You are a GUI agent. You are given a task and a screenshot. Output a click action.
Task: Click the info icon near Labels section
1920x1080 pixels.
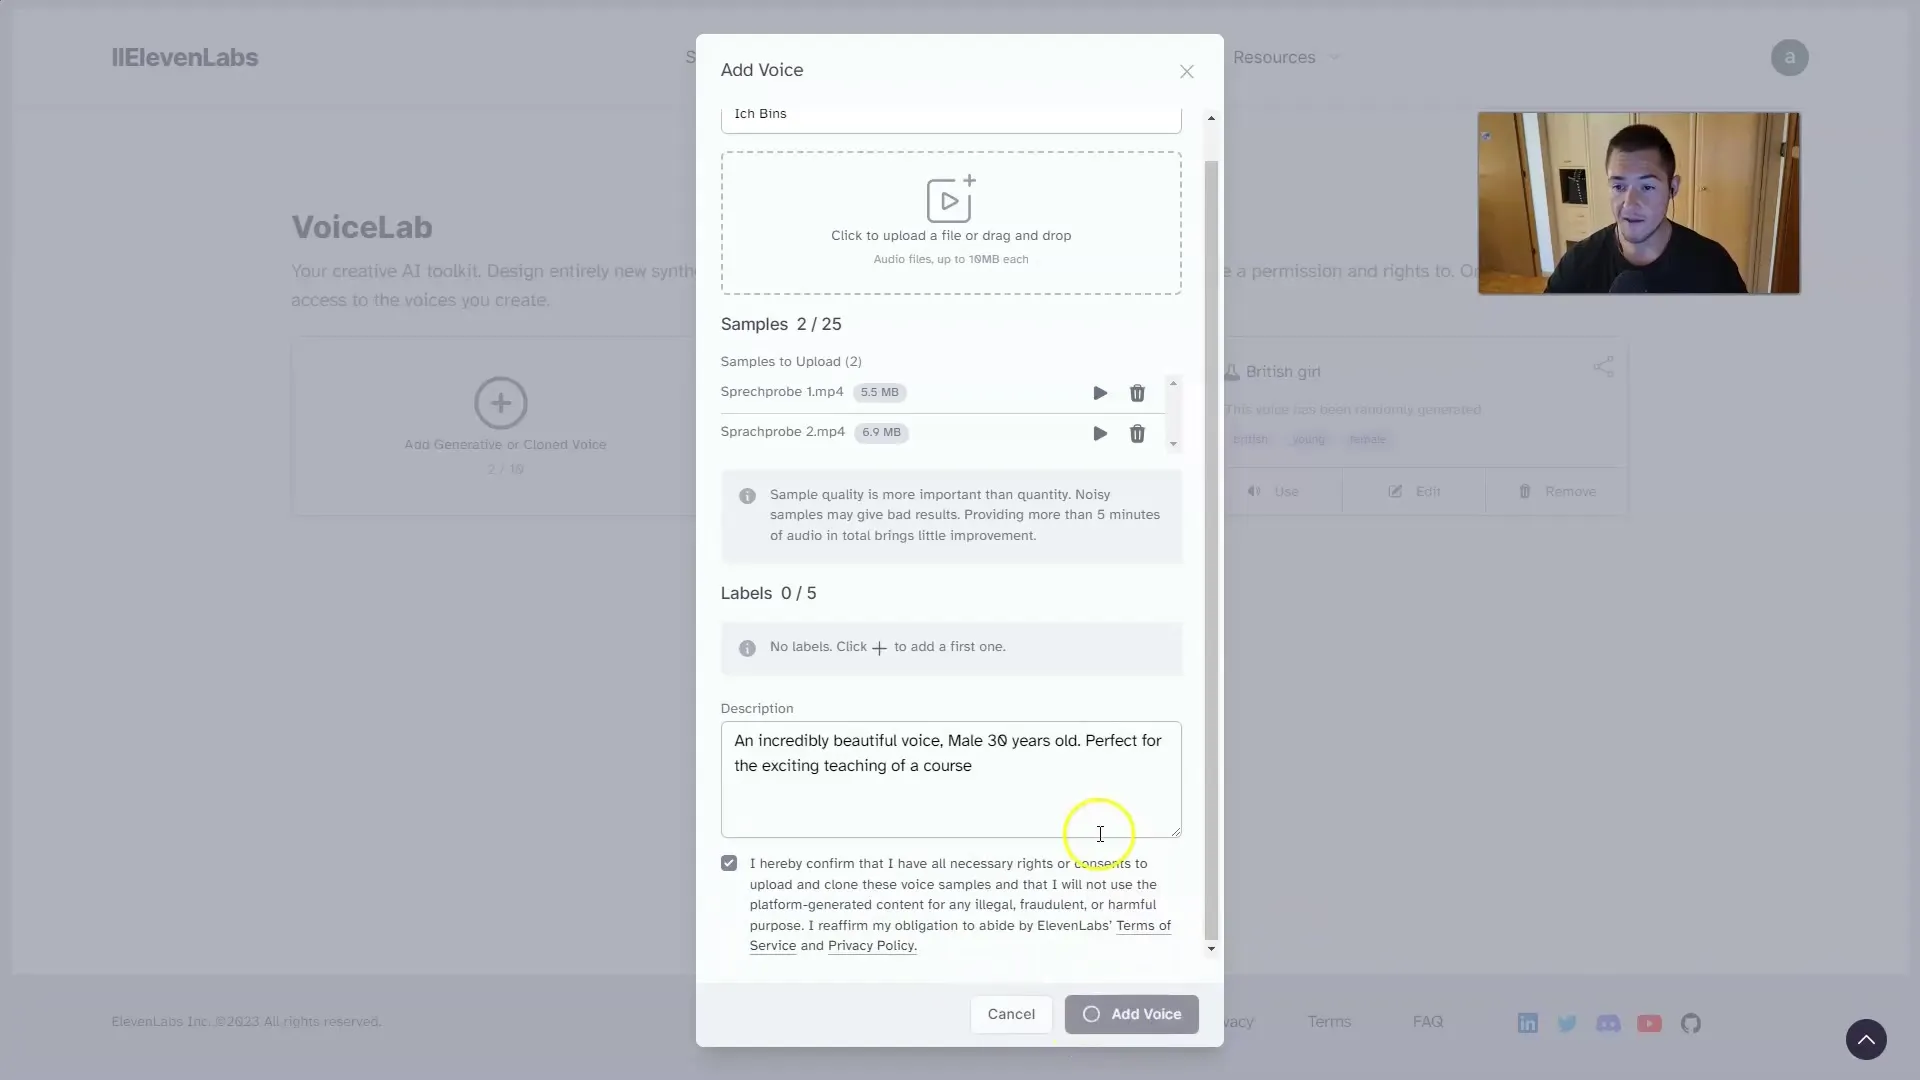point(746,647)
